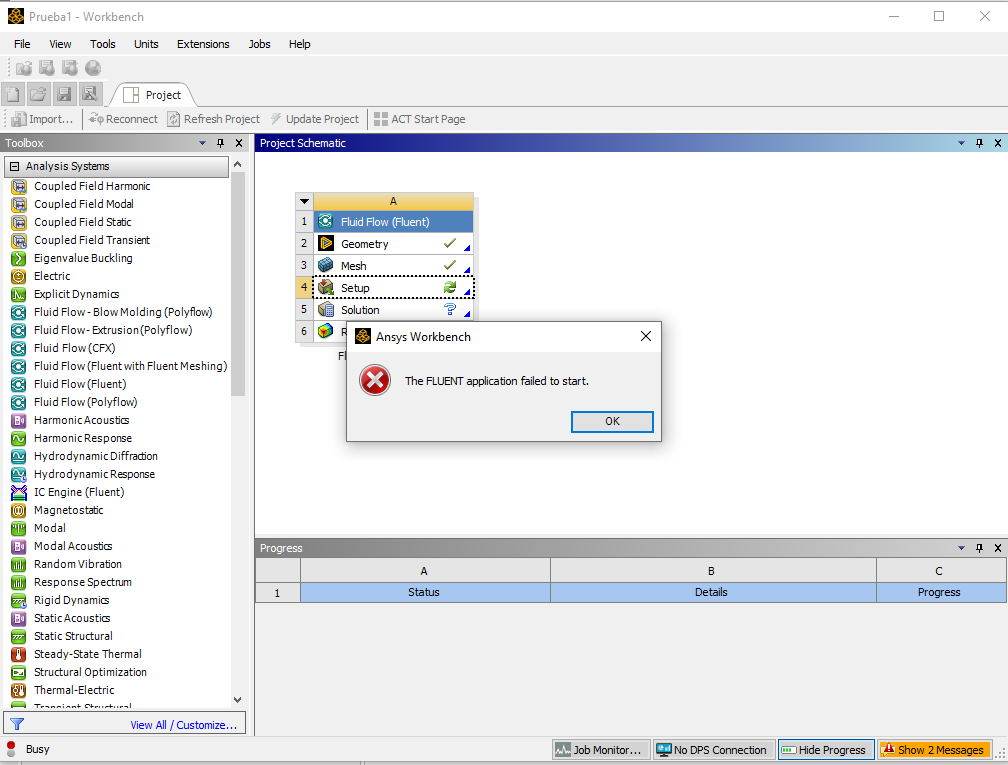
Task: Click the Explicit Dynamics system icon
Action: [19, 294]
